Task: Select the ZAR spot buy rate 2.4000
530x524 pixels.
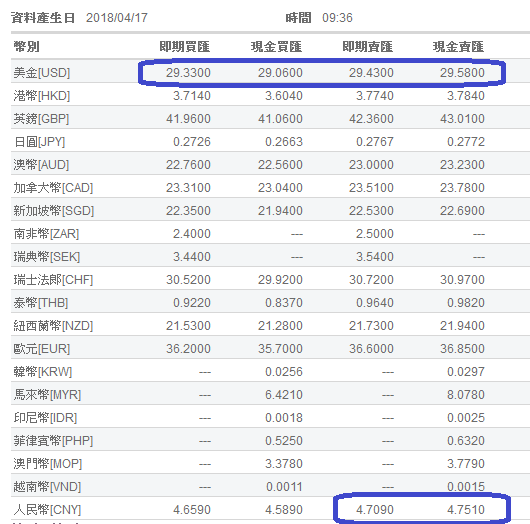Action: pyautogui.click(x=192, y=234)
